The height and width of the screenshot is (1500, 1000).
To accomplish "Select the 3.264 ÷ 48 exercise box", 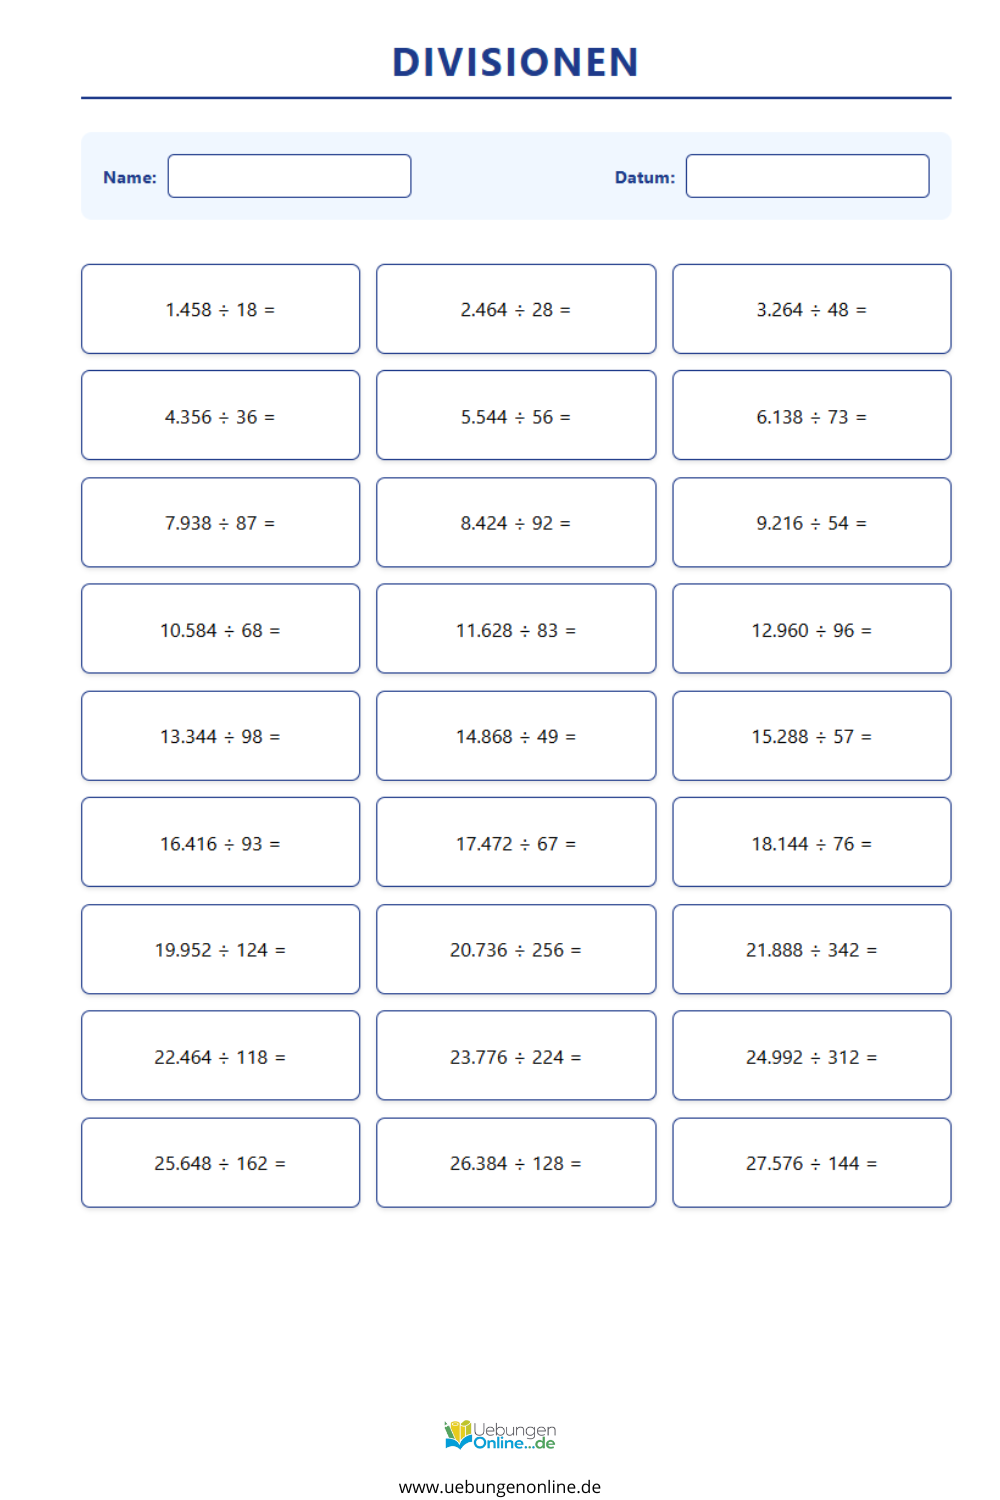I will (812, 309).
